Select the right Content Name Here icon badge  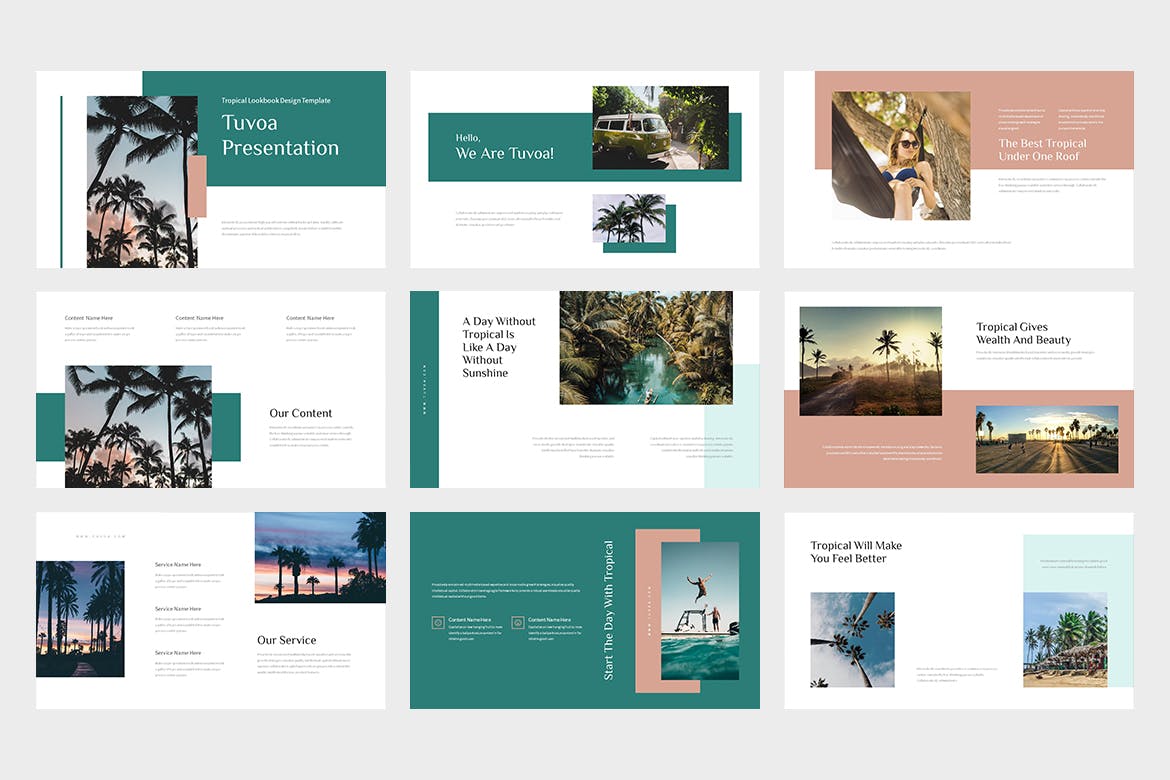(x=518, y=621)
